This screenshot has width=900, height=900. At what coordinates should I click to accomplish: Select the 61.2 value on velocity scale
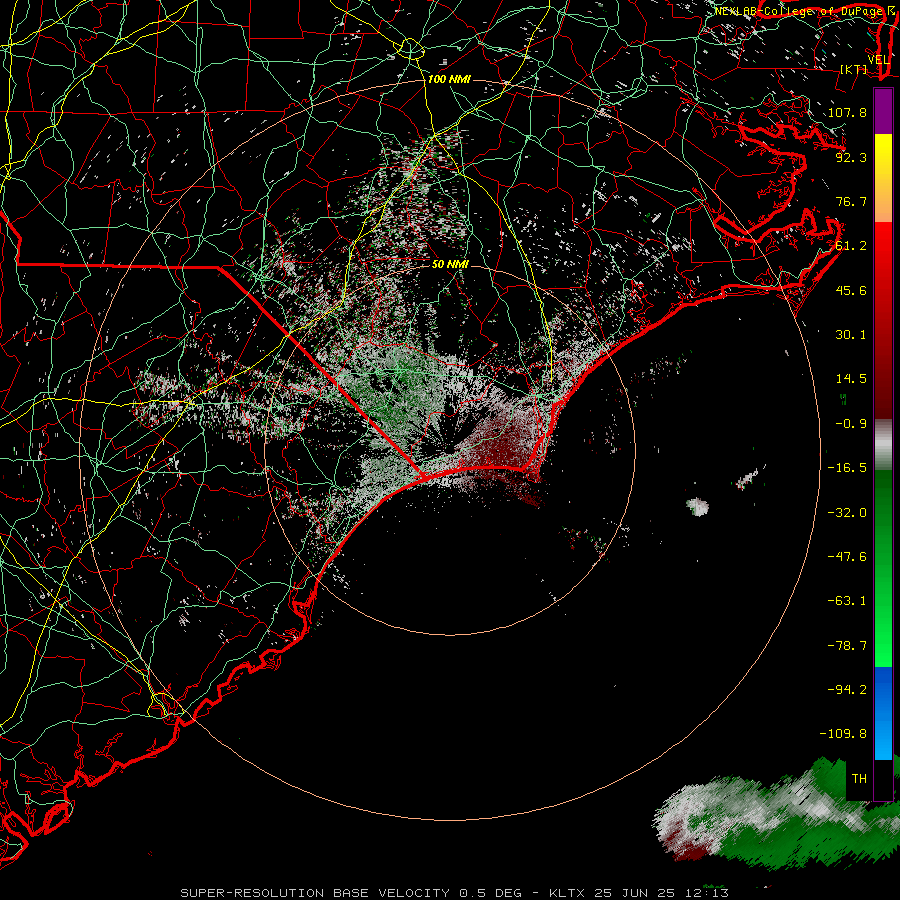pos(851,246)
